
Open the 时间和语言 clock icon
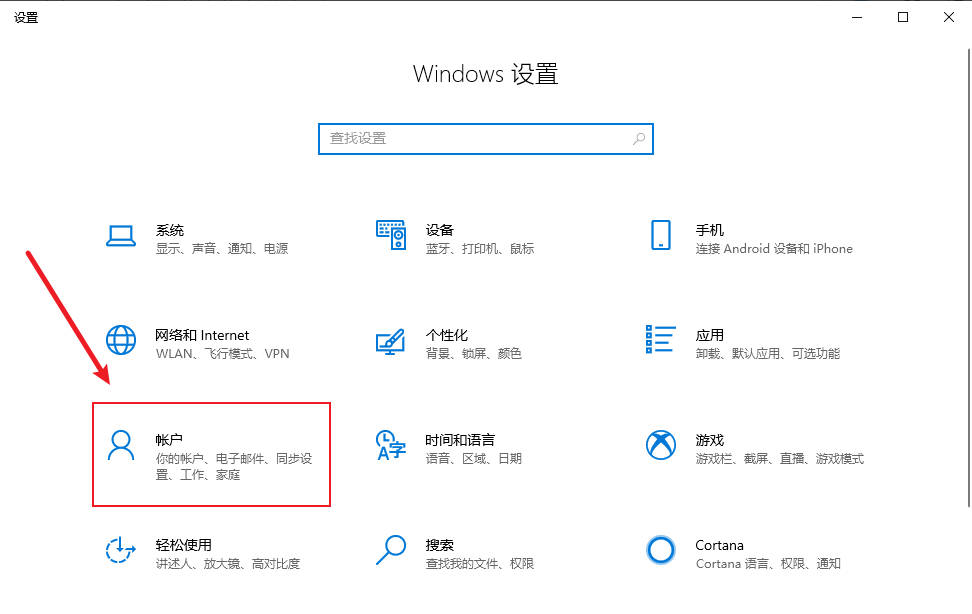[x=391, y=445]
